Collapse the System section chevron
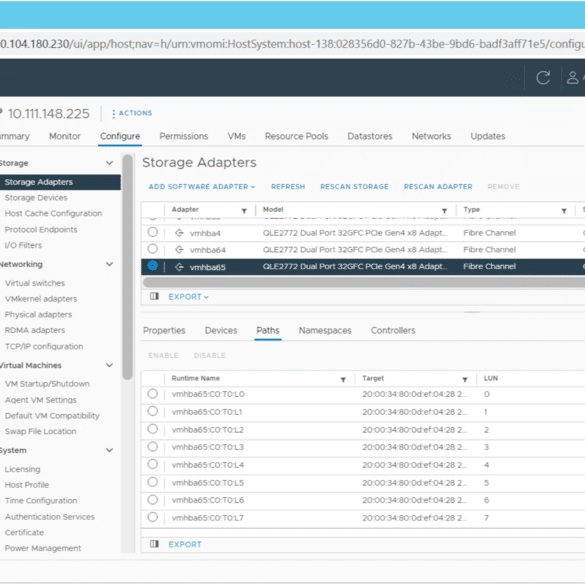This screenshot has height=585, width=585. 109,450
